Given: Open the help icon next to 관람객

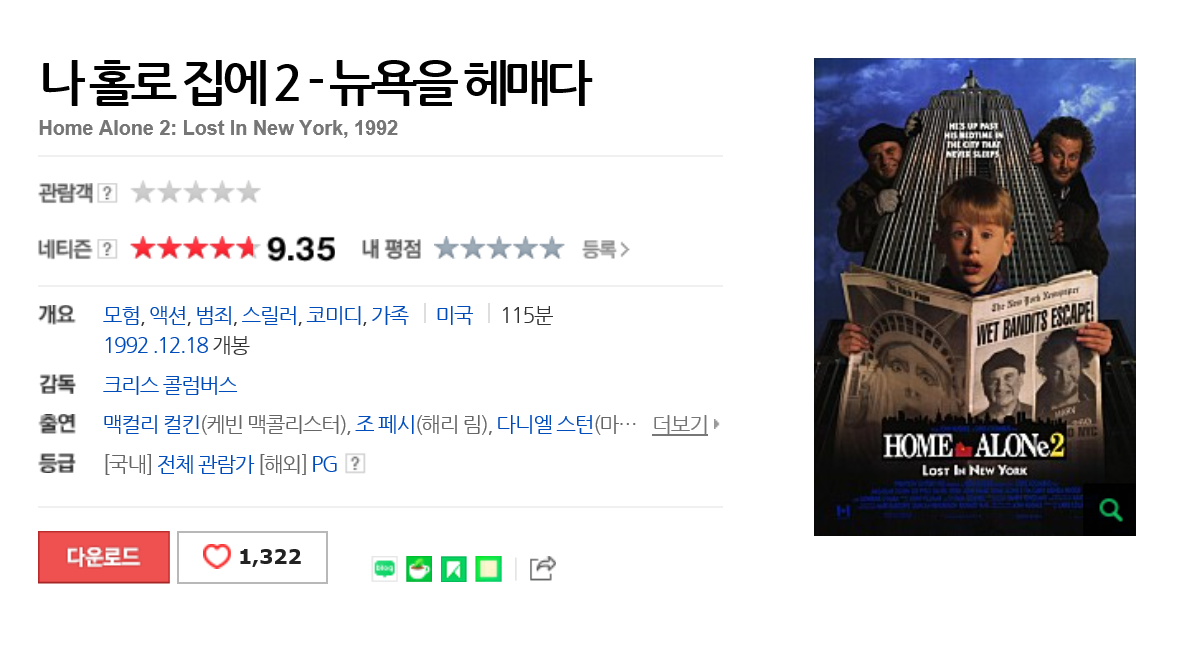Looking at the screenshot, I should tap(108, 193).
